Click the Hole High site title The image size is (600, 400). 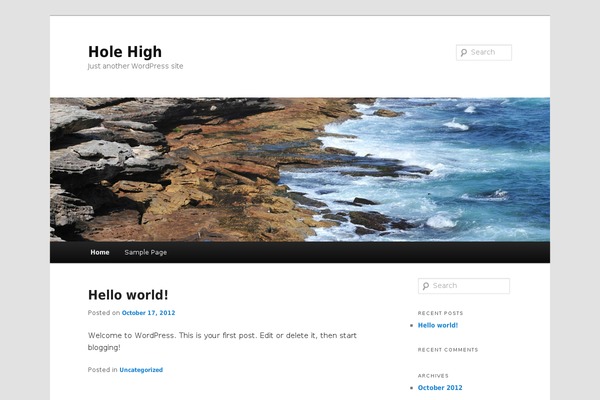pos(125,52)
